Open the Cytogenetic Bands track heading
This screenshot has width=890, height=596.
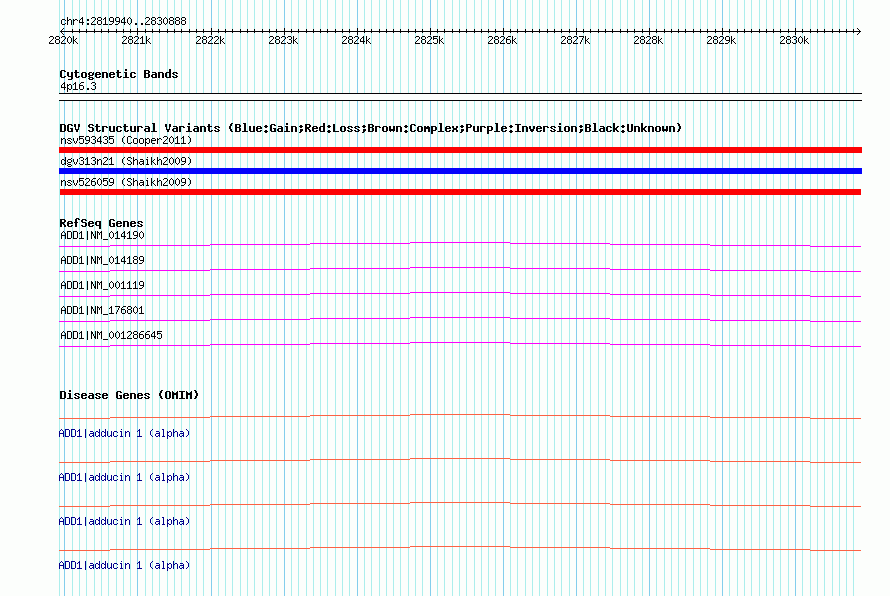(119, 74)
